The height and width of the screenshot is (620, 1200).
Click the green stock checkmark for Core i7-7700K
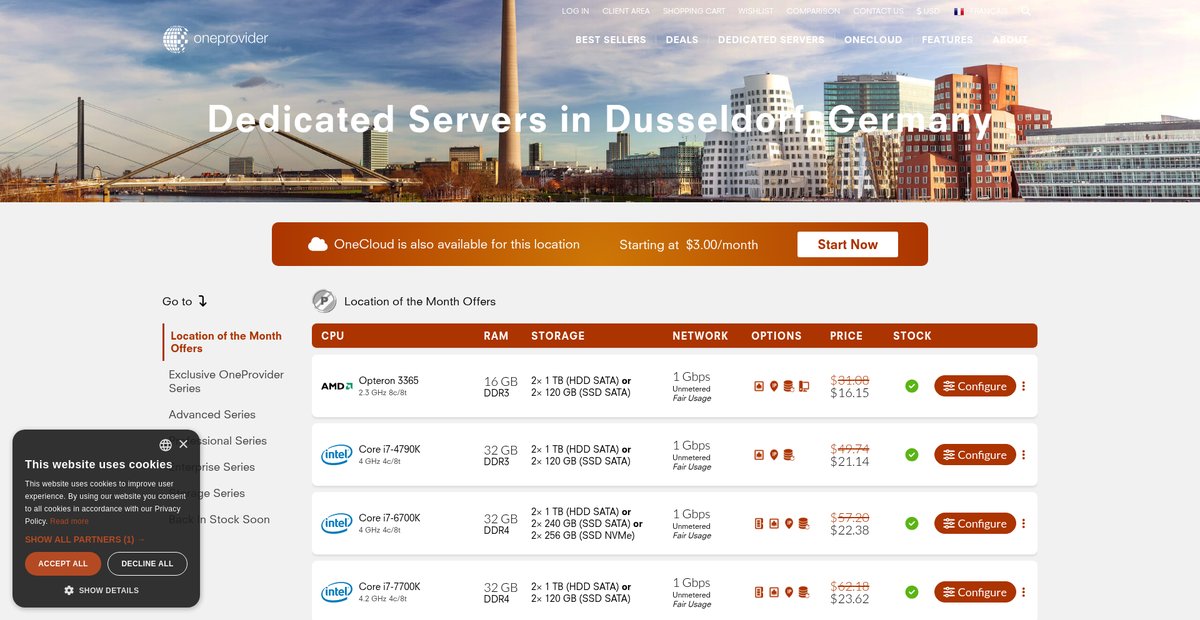pyautogui.click(x=912, y=592)
